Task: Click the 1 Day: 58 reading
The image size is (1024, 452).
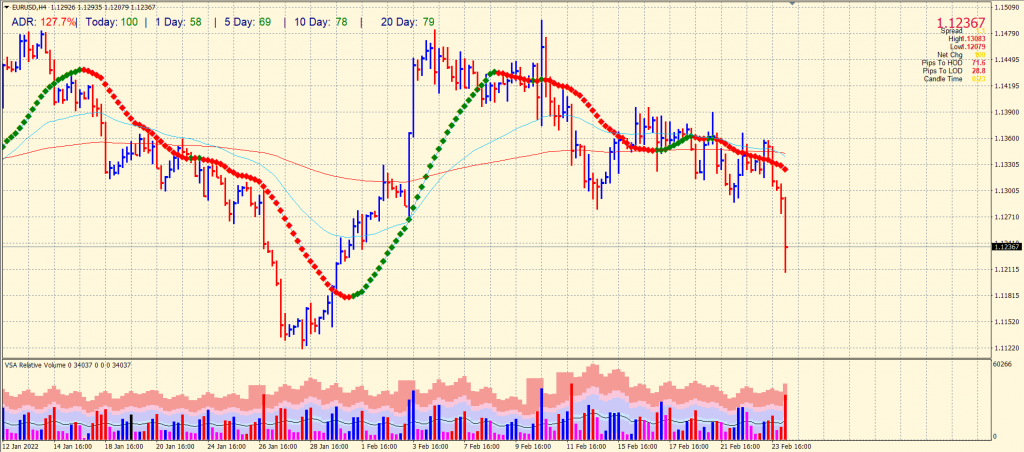Action: [x=177, y=22]
